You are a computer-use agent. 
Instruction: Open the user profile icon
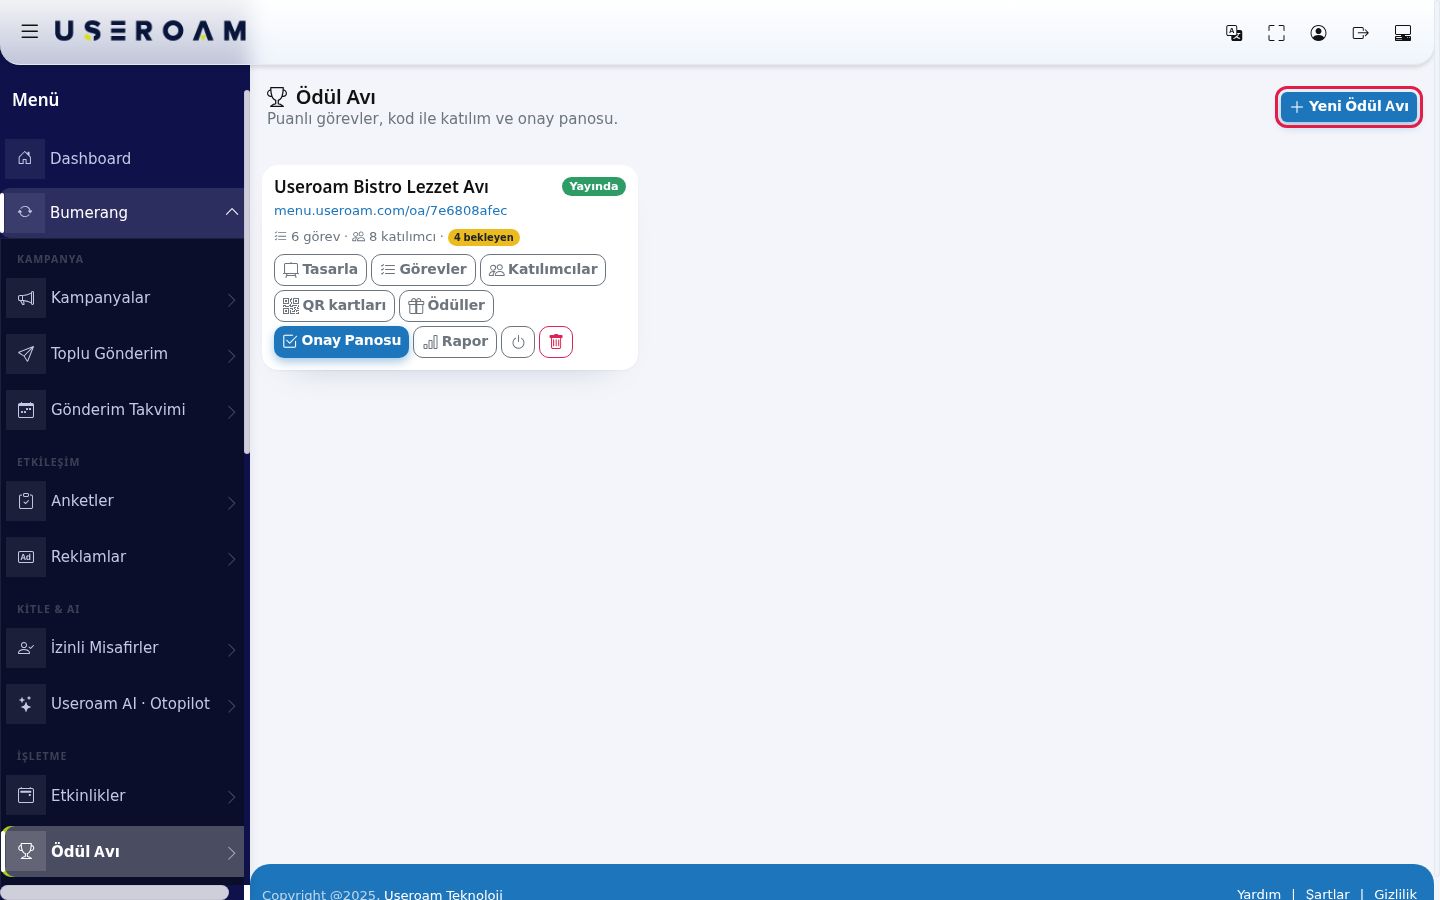click(x=1318, y=33)
